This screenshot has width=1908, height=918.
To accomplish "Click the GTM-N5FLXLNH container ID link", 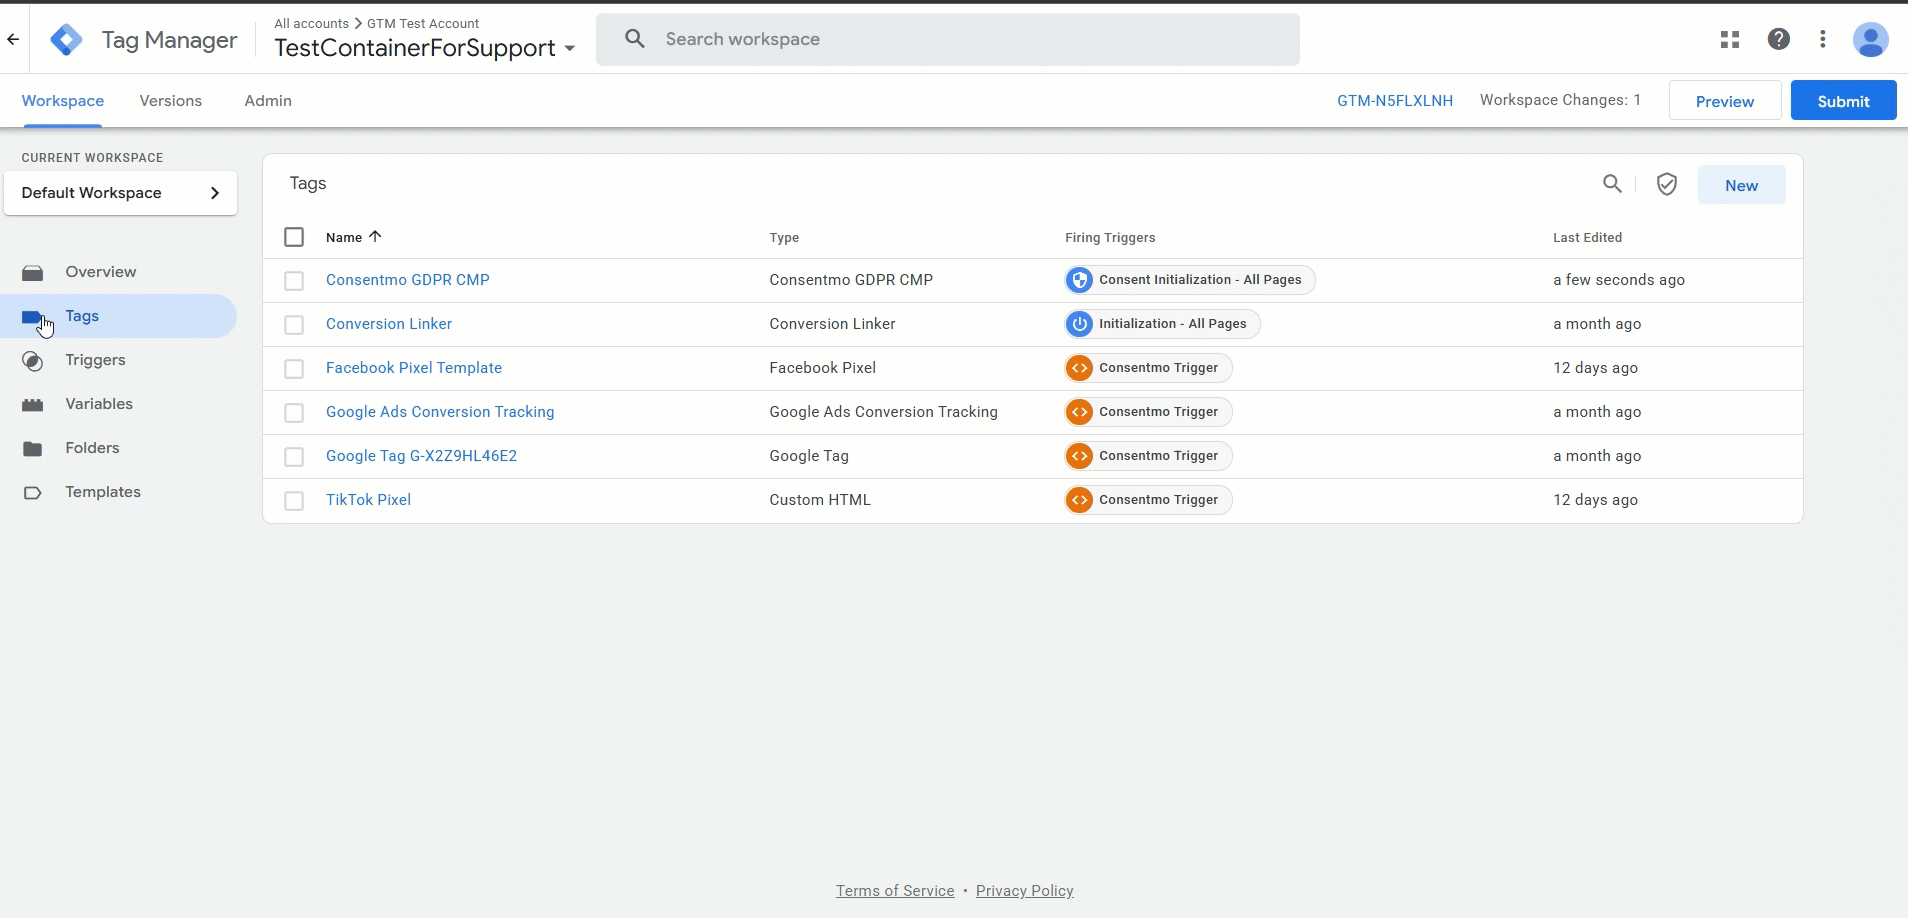I will (x=1395, y=101).
